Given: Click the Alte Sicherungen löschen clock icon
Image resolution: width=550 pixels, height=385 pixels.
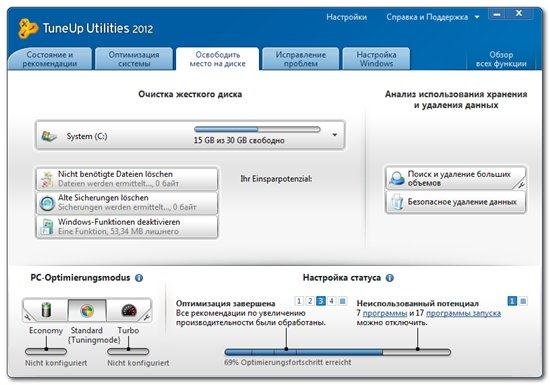Looking at the screenshot, I should pos(47,203).
